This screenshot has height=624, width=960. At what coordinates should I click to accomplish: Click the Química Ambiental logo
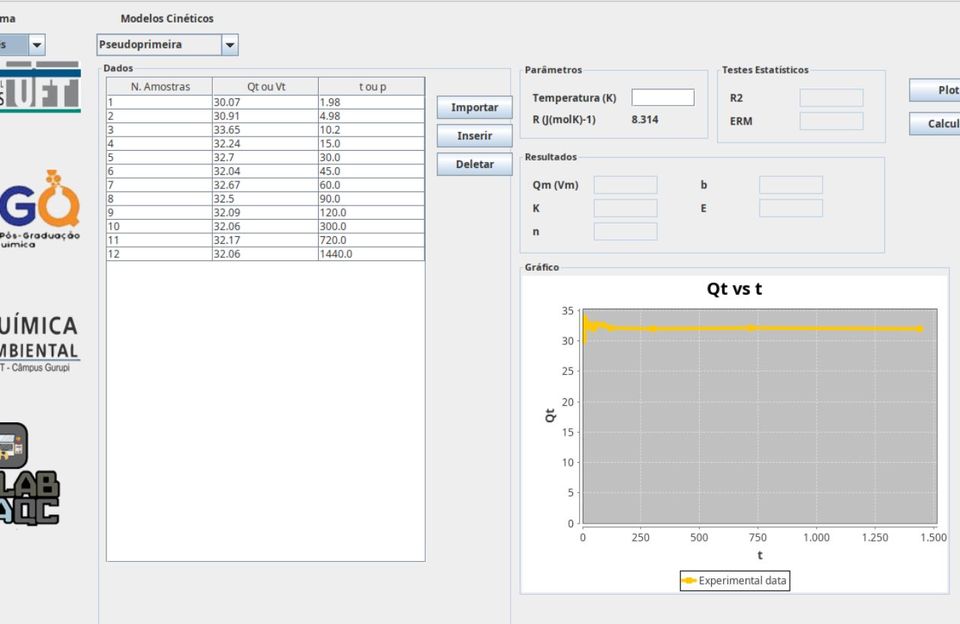coord(40,340)
